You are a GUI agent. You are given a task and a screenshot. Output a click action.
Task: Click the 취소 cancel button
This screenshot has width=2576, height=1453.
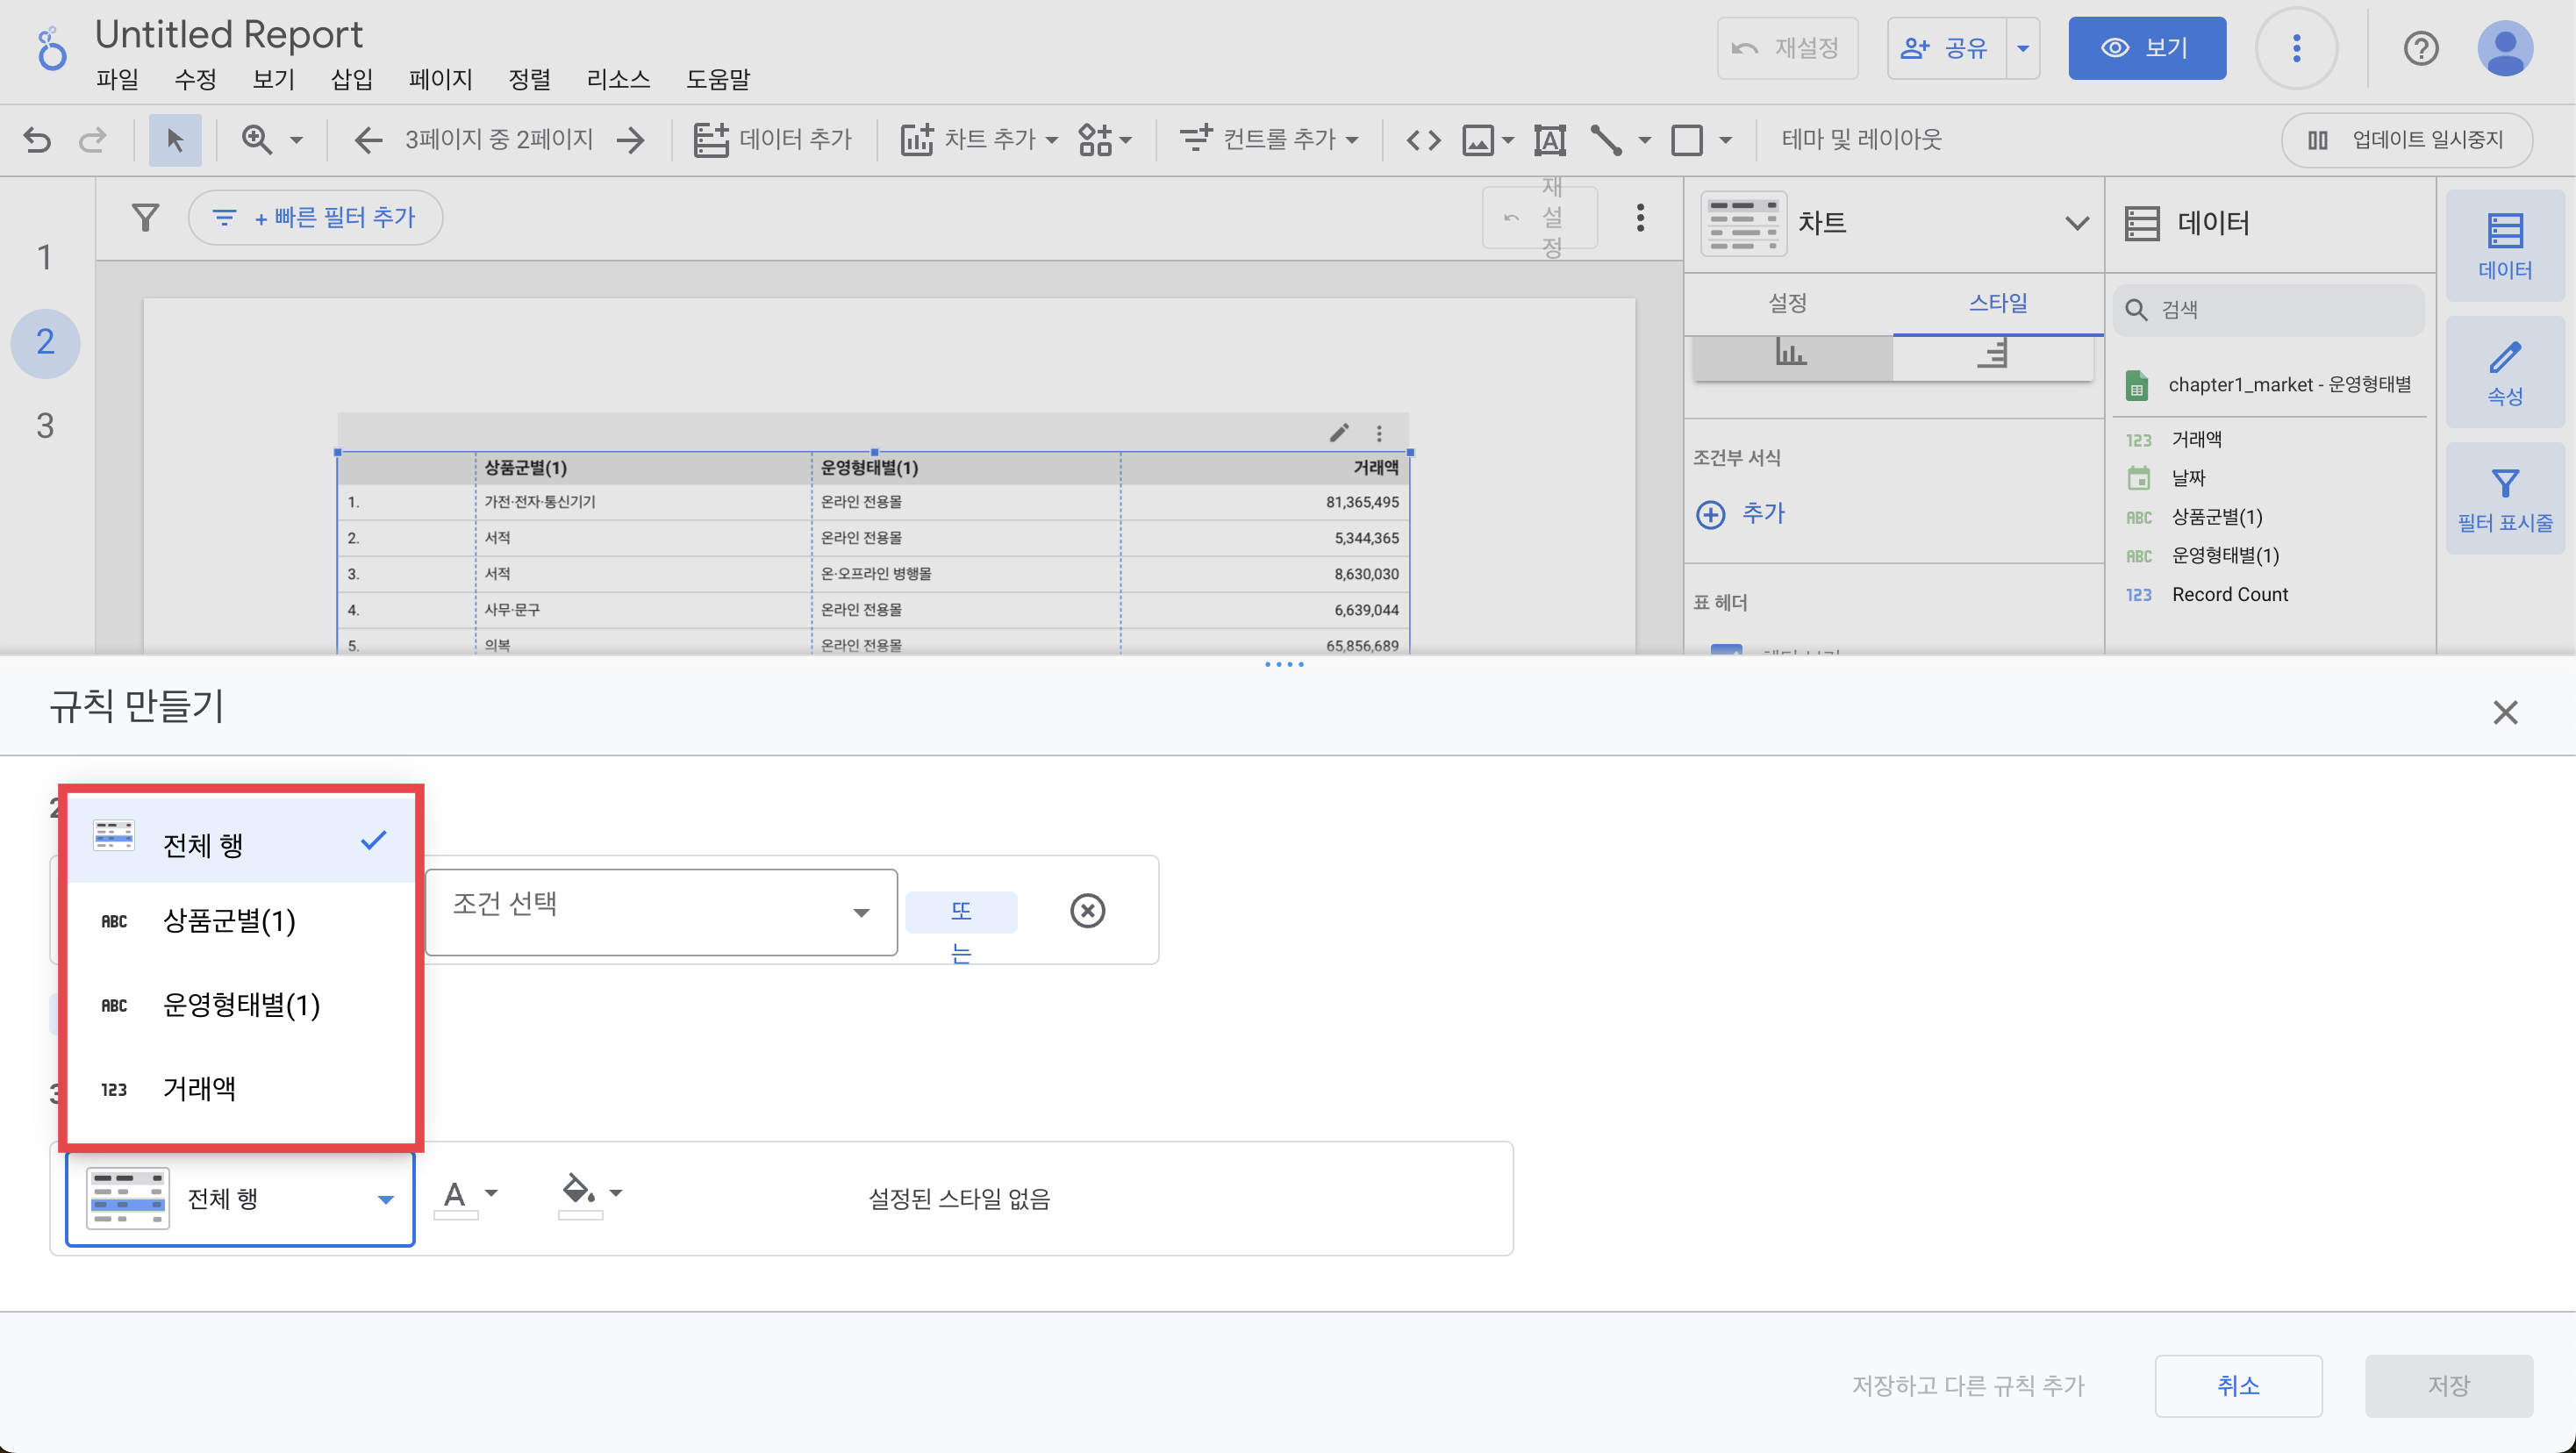pos(2237,1385)
